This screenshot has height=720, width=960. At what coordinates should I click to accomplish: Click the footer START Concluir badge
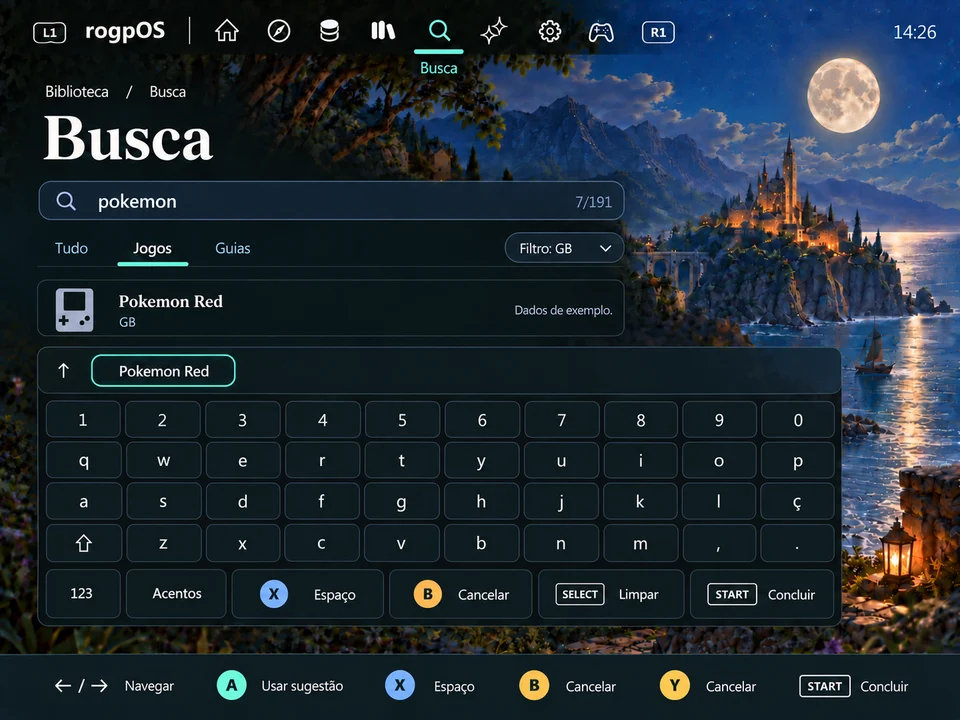[824, 686]
